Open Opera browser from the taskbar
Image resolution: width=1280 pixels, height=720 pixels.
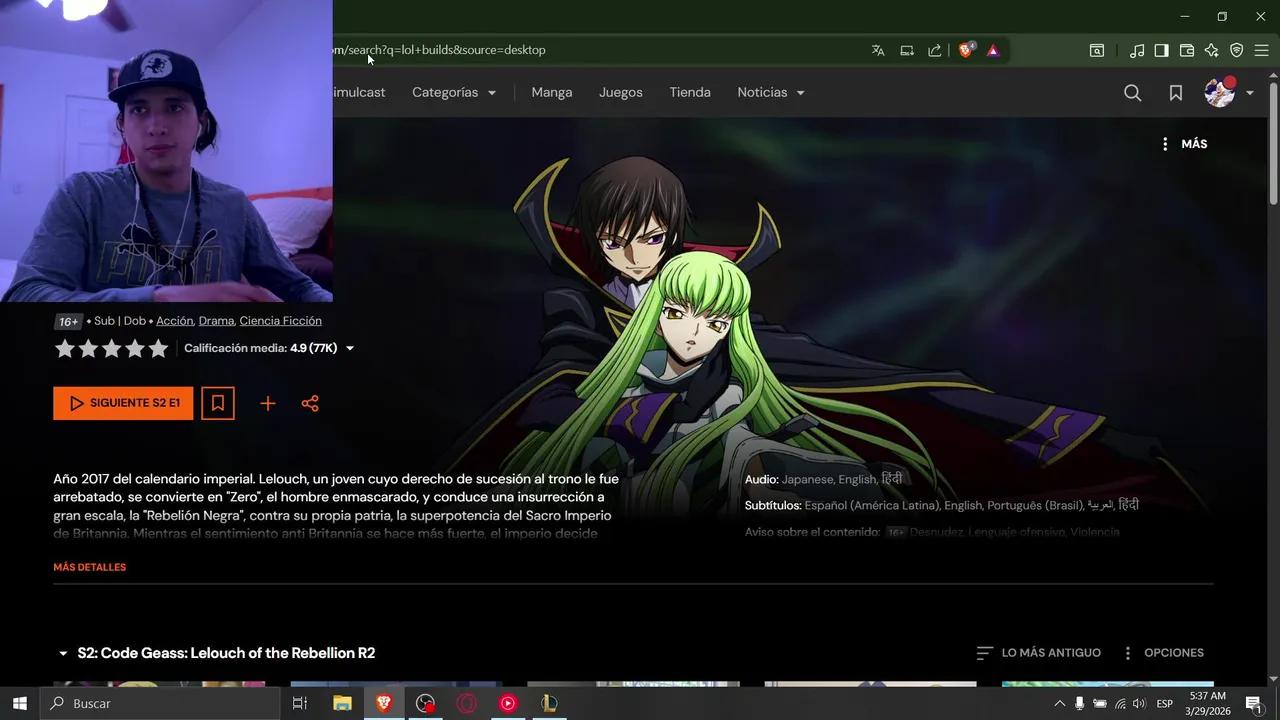pyautogui.click(x=467, y=703)
